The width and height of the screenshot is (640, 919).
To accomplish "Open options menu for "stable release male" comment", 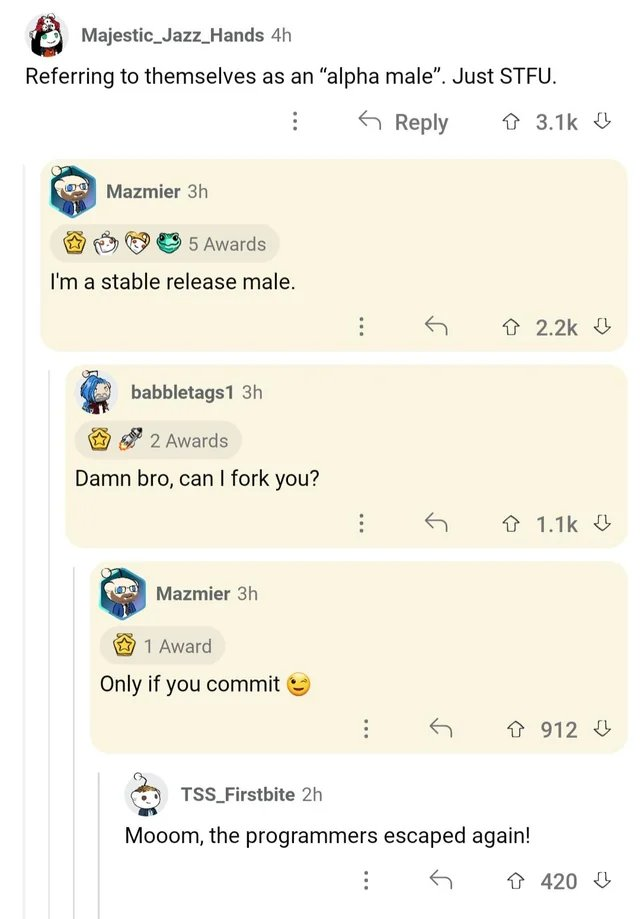I will [361, 326].
